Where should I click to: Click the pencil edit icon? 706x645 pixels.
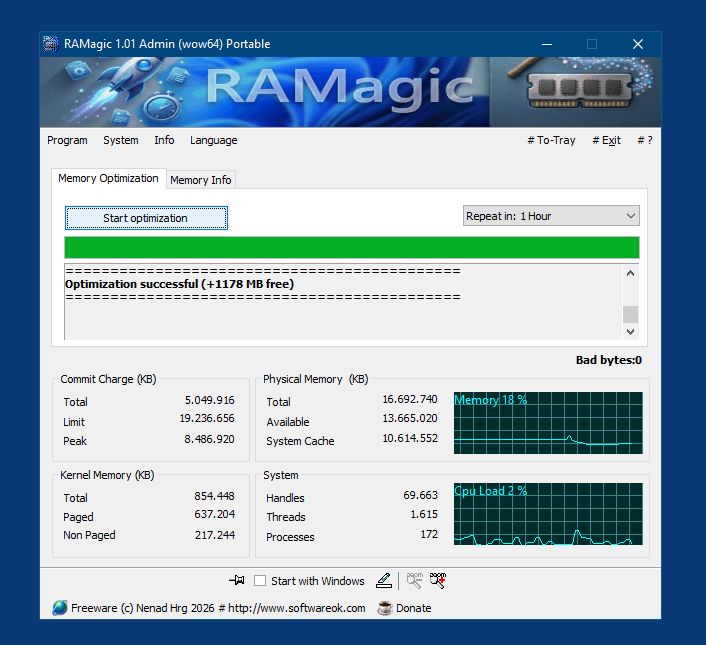[x=384, y=580]
